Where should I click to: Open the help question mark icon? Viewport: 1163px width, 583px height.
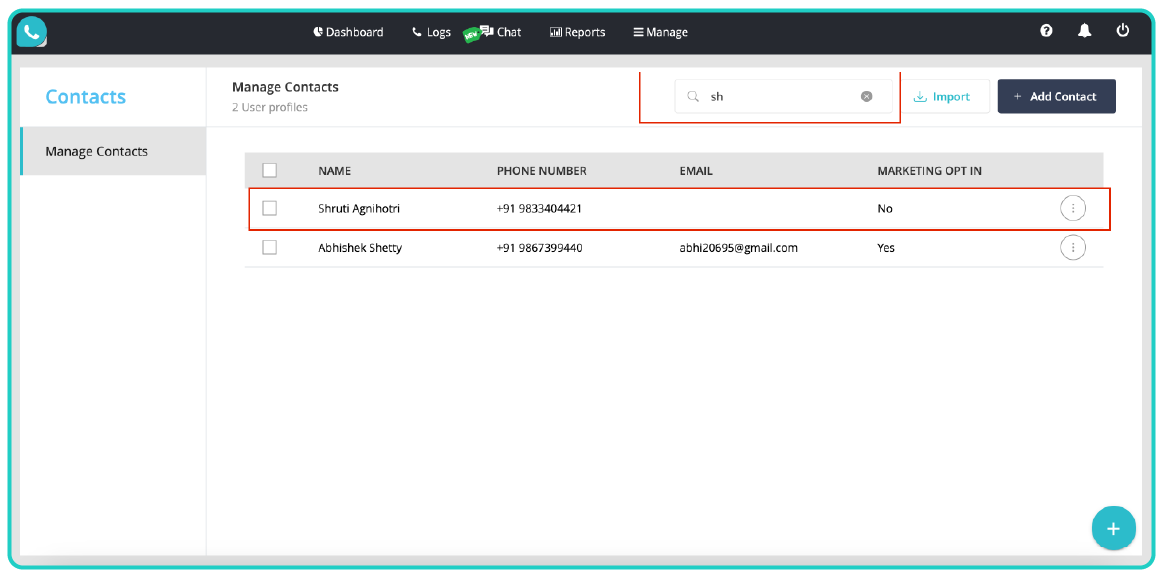point(1046,30)
